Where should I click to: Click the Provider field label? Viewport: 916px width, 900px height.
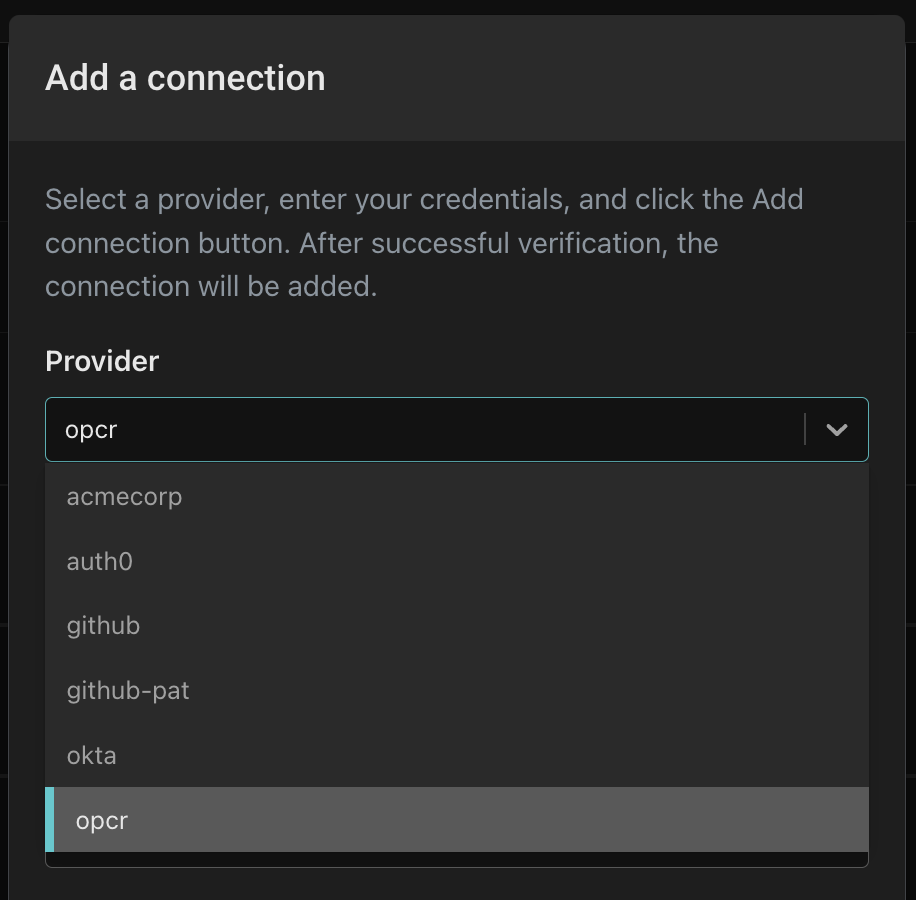pos(102,361)
